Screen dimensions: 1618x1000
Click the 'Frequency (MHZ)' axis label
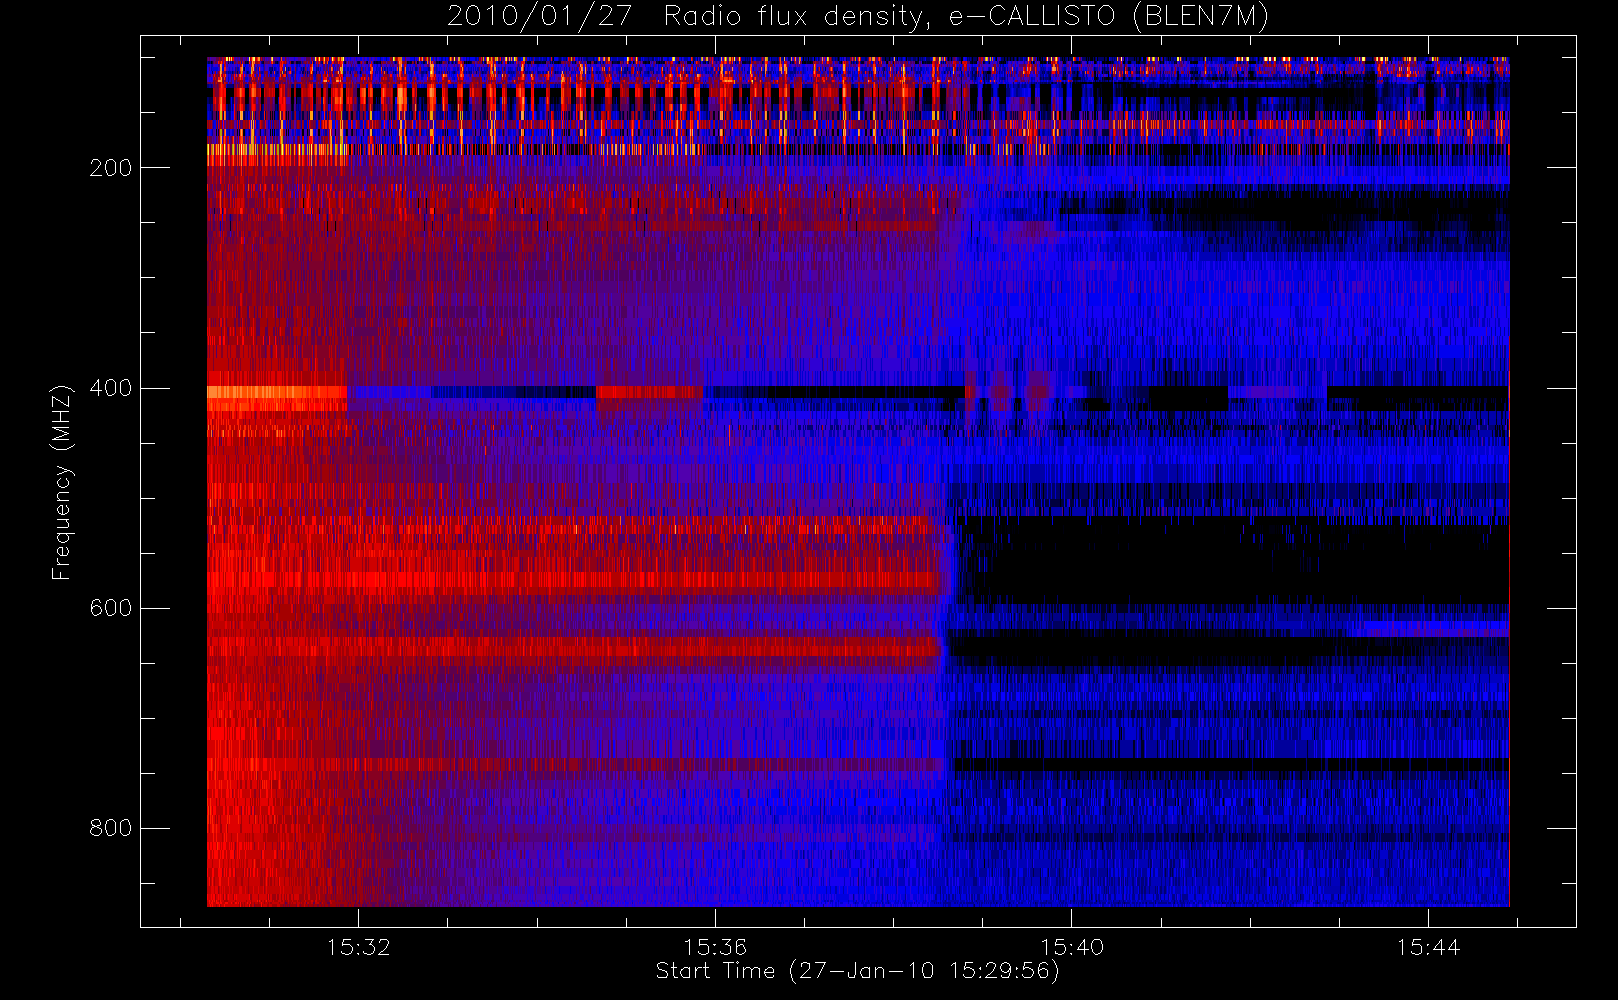pyautogui.click(x=62, y=482)
